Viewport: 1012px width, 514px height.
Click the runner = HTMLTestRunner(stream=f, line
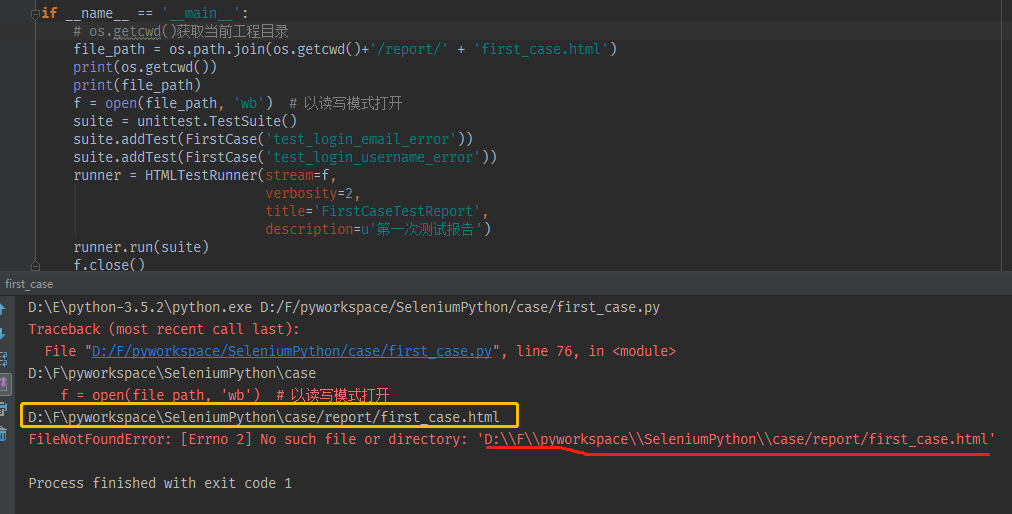click(205, 176)
